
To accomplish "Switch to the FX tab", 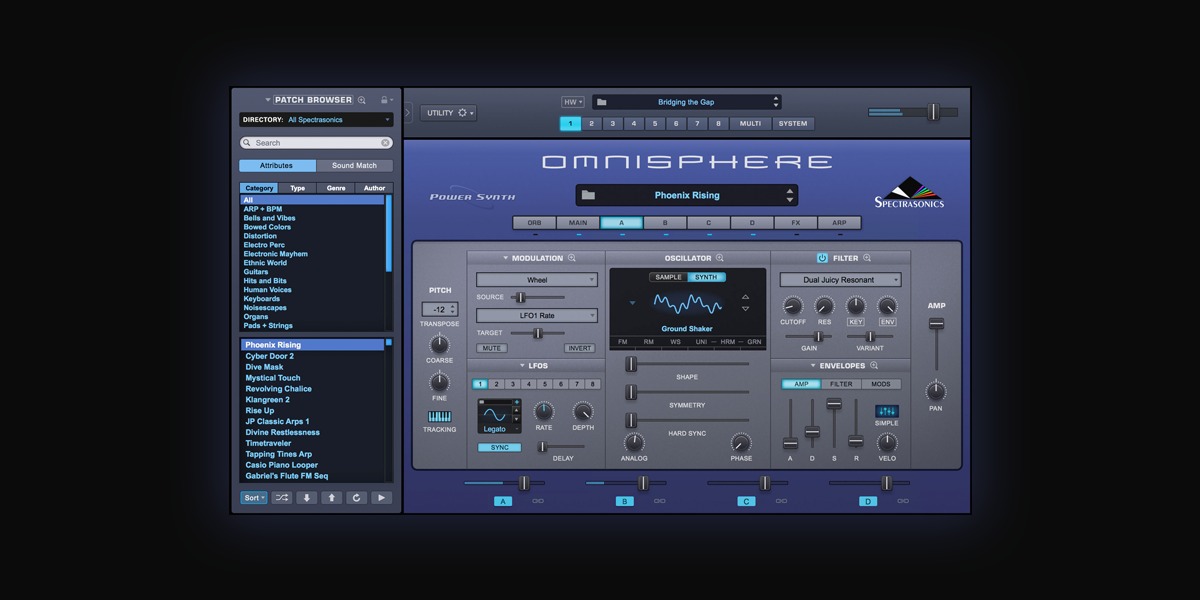I will [x=796, y=223].
